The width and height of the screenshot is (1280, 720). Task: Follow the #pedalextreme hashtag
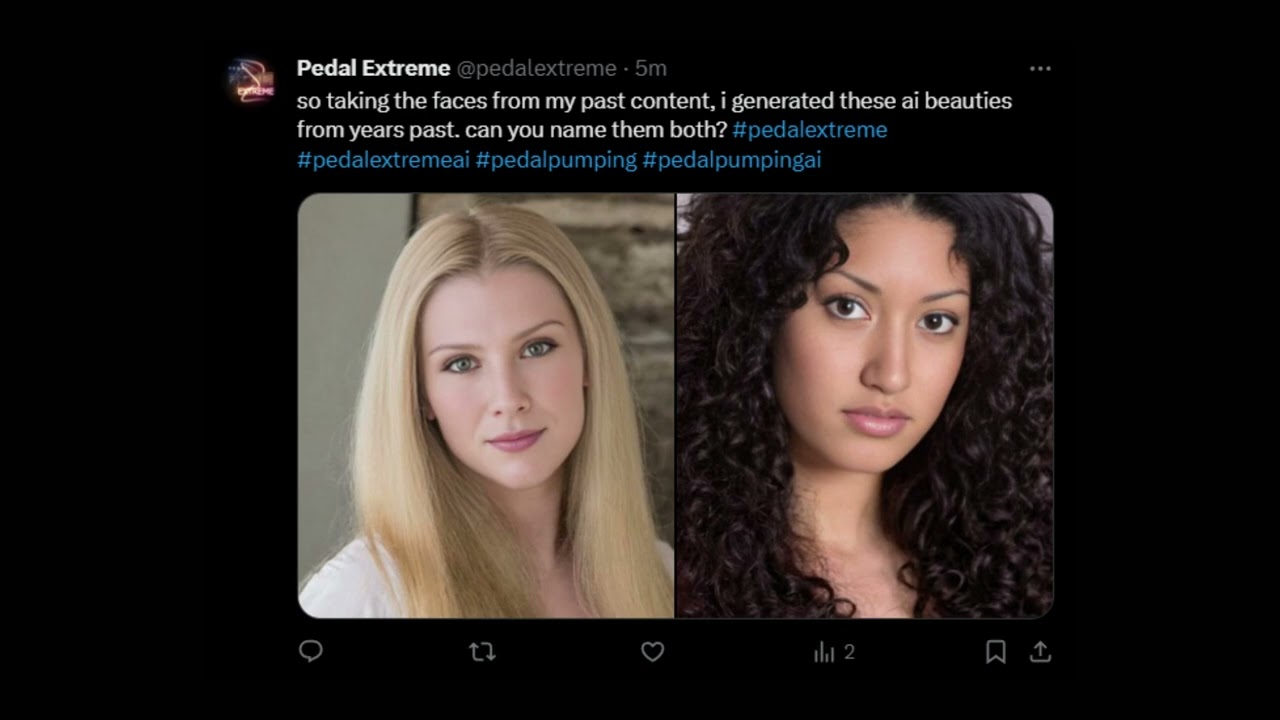810,130
